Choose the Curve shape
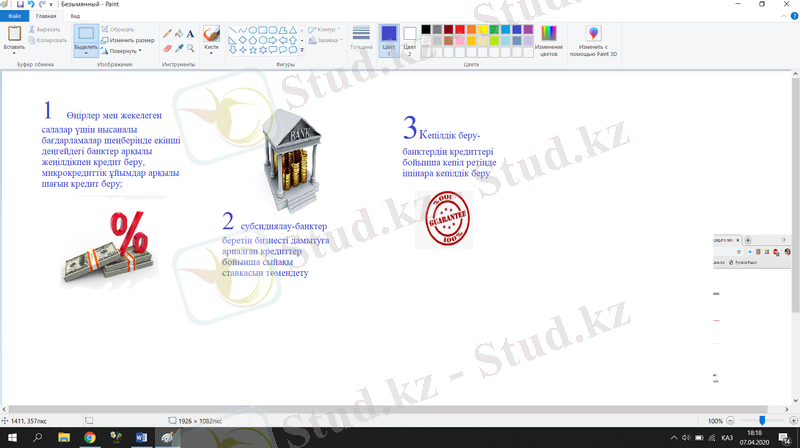The height and width of the screenshot is (448, 800). click(x=242, y=30)
